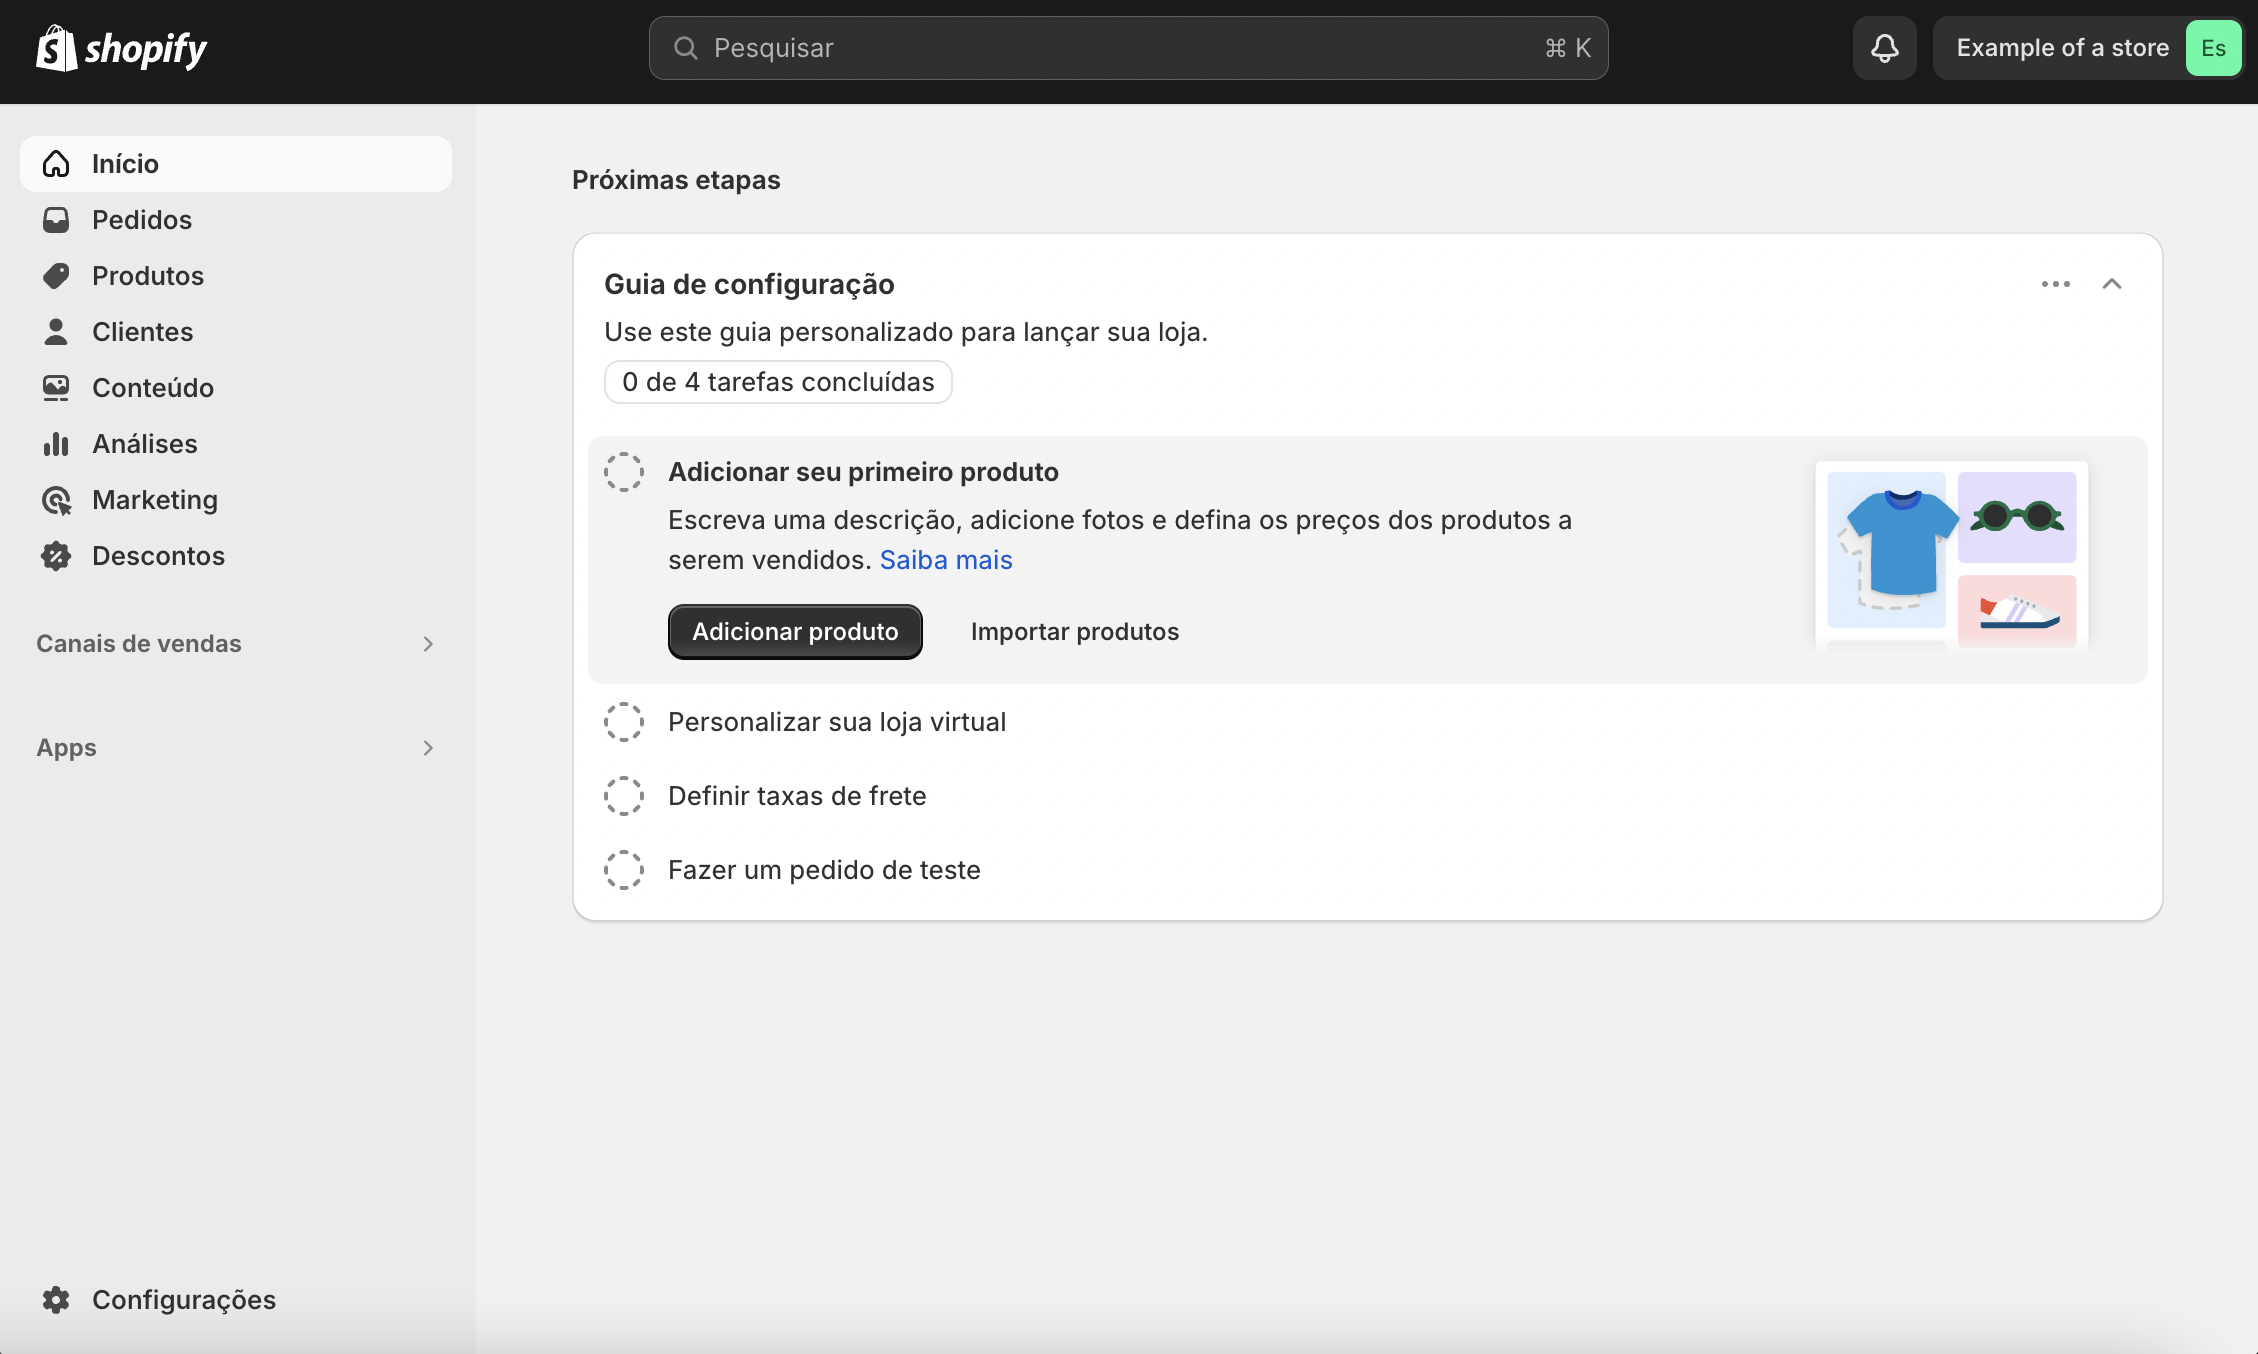Expand the Apps section
2258x1354 pixels.
(425, 746)
